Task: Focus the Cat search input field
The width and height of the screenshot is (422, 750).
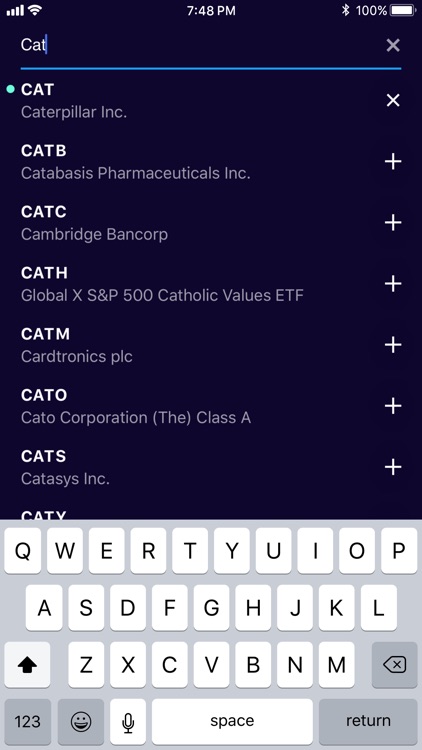Action: pyautogui.click(x=199, y=45)
